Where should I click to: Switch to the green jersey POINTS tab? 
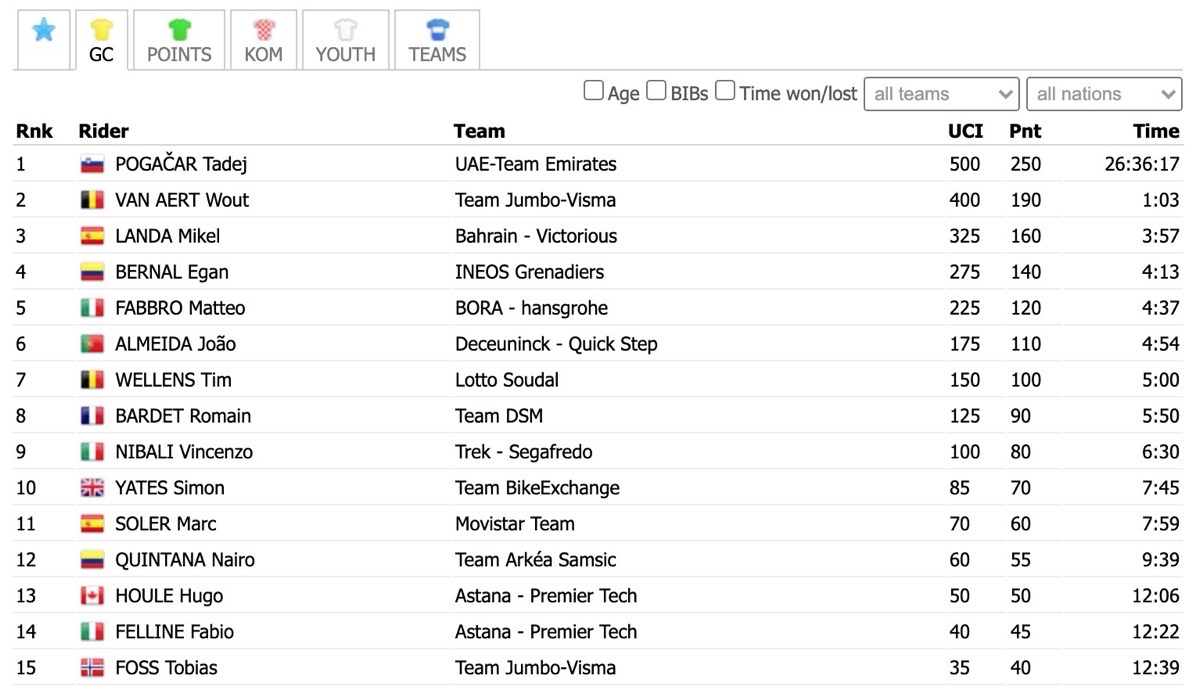[179, 40]
